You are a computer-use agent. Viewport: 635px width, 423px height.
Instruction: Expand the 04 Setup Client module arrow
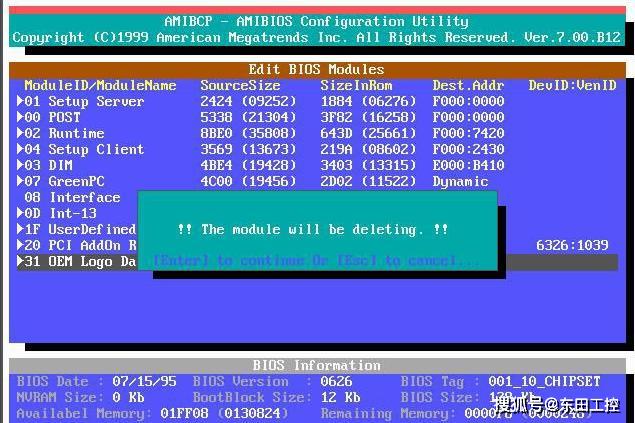[20, 149]
